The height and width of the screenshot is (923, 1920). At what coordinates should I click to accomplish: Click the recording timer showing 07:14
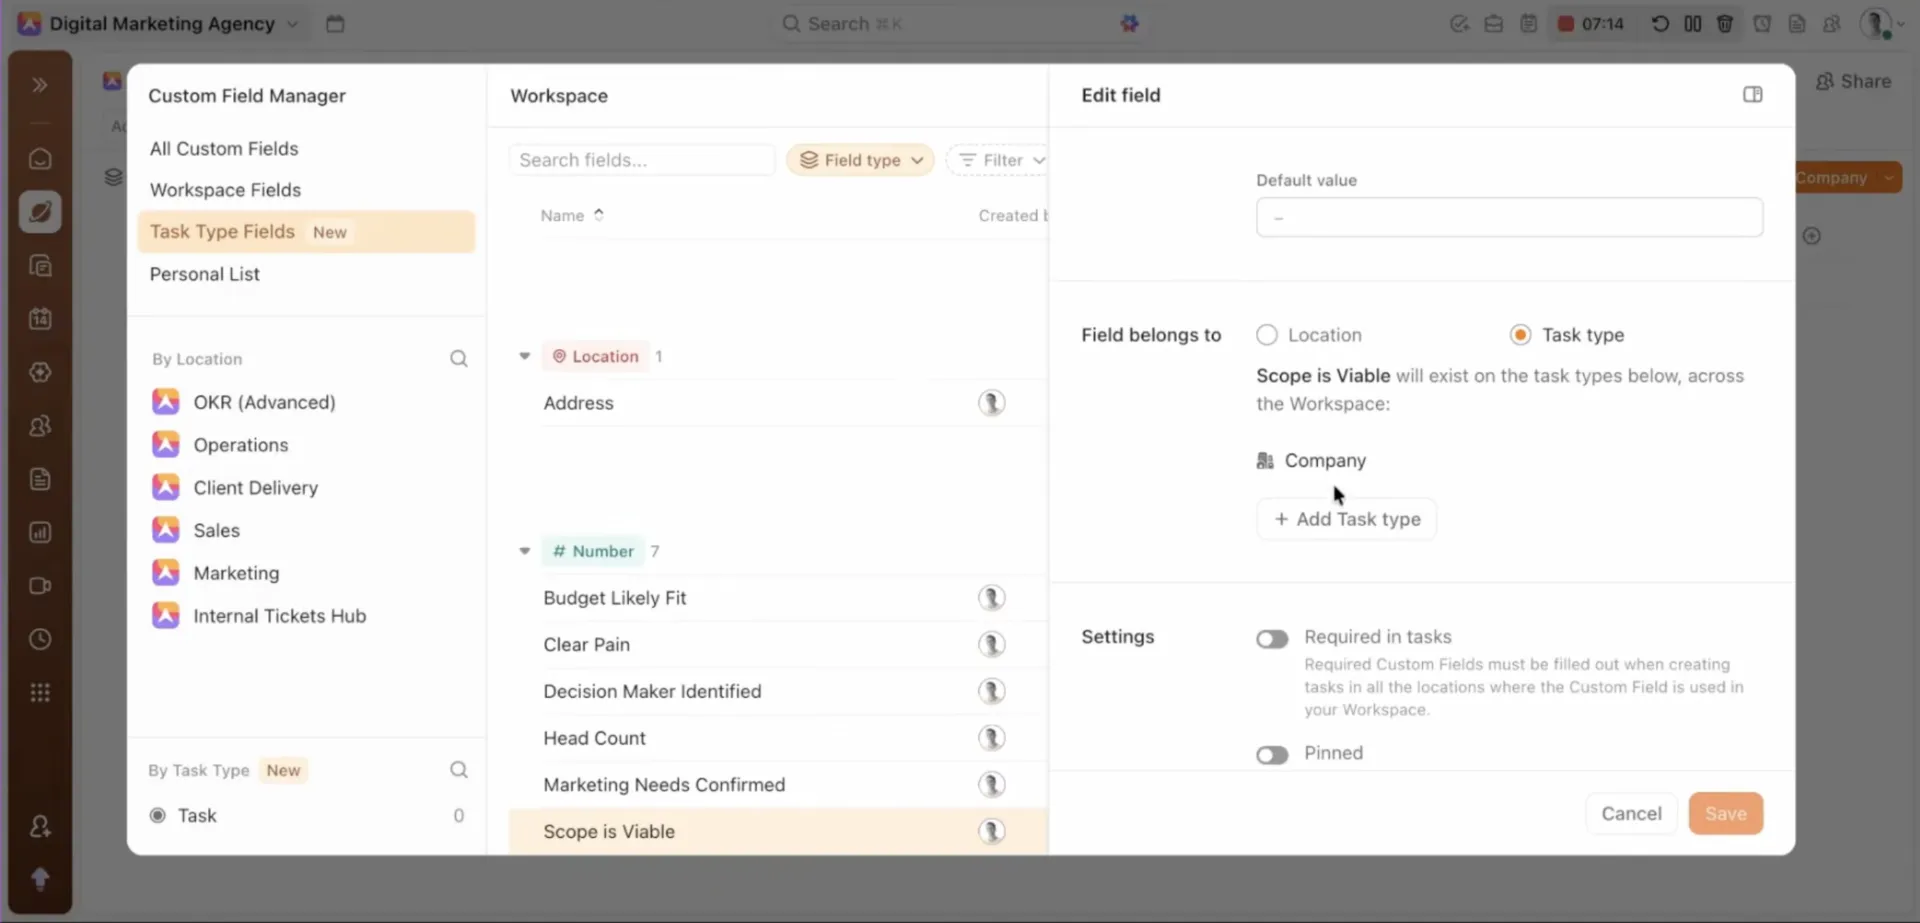pyautogui.click(x=1590, y=24)
